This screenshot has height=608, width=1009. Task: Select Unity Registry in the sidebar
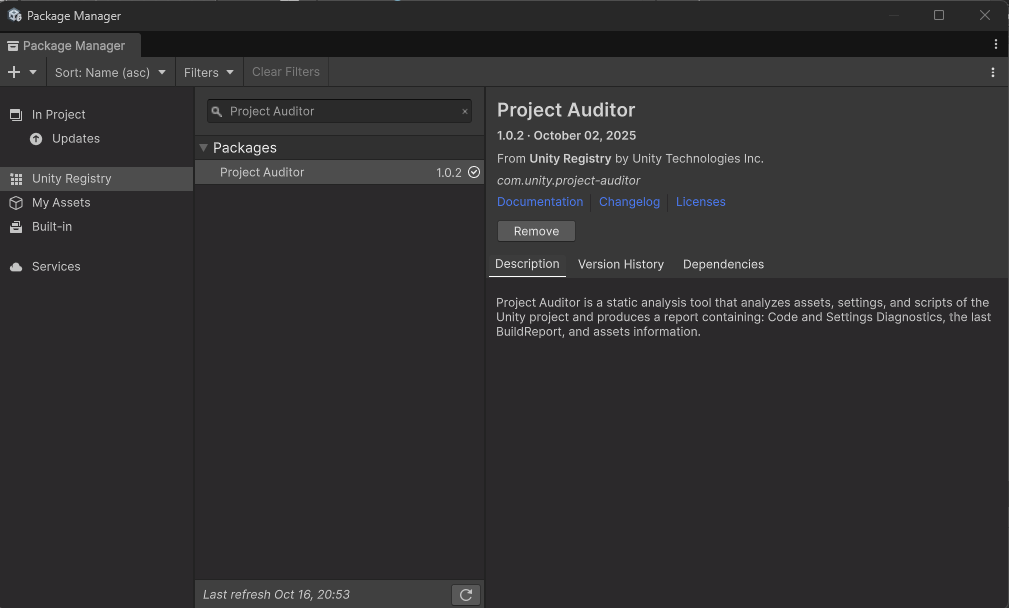(x=97, y=178)
